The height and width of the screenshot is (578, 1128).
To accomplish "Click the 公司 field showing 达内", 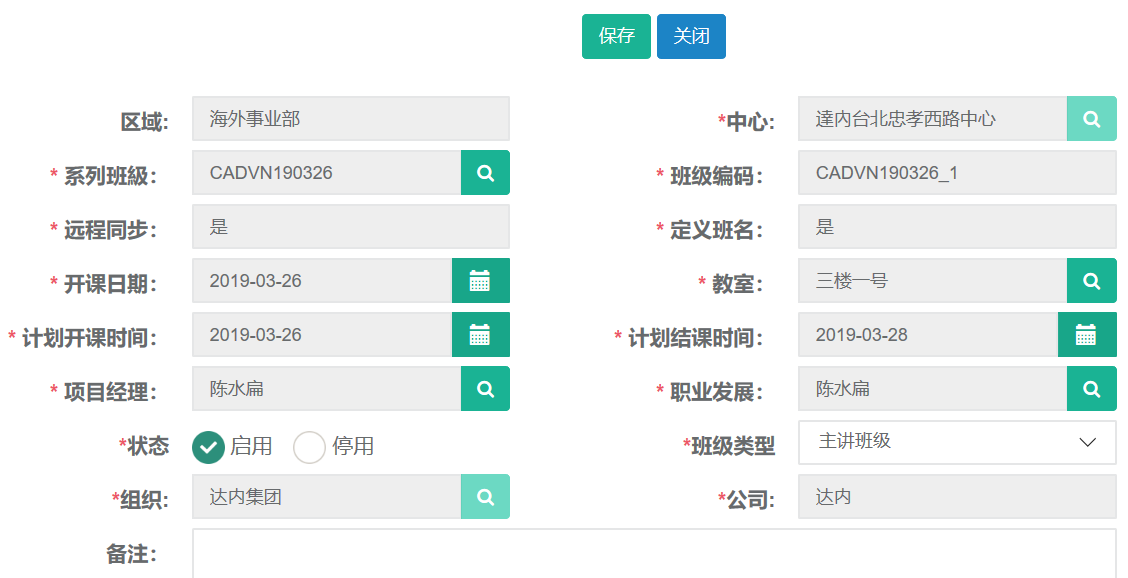I will pos(956,497).
